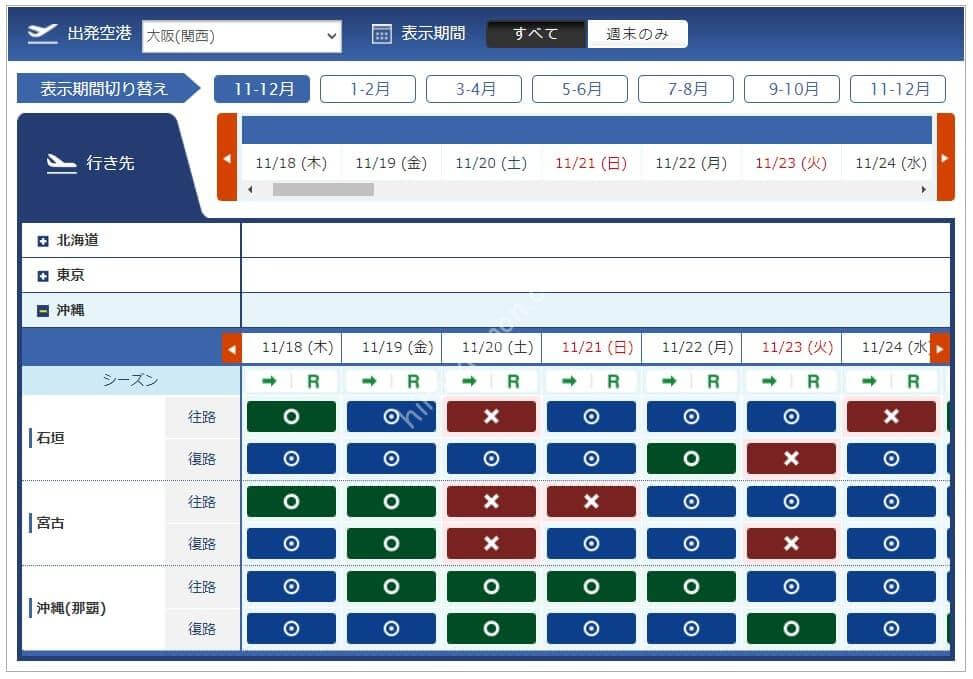Screen dimensions: 973x679
Task: Collapse the 沖縄 destination group
Action: [x=43, y=310]
